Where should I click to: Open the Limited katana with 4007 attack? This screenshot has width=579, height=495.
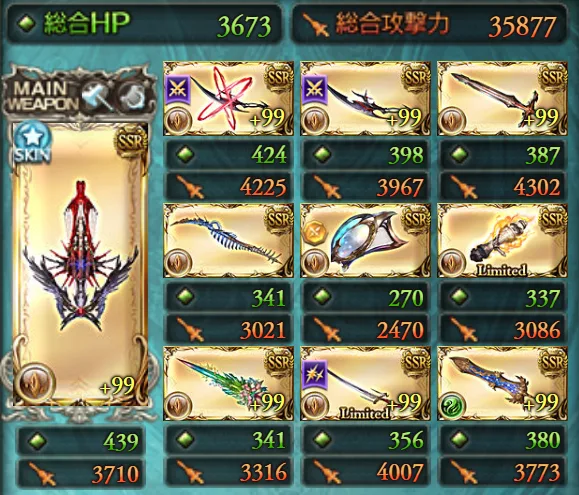(365, 384)
